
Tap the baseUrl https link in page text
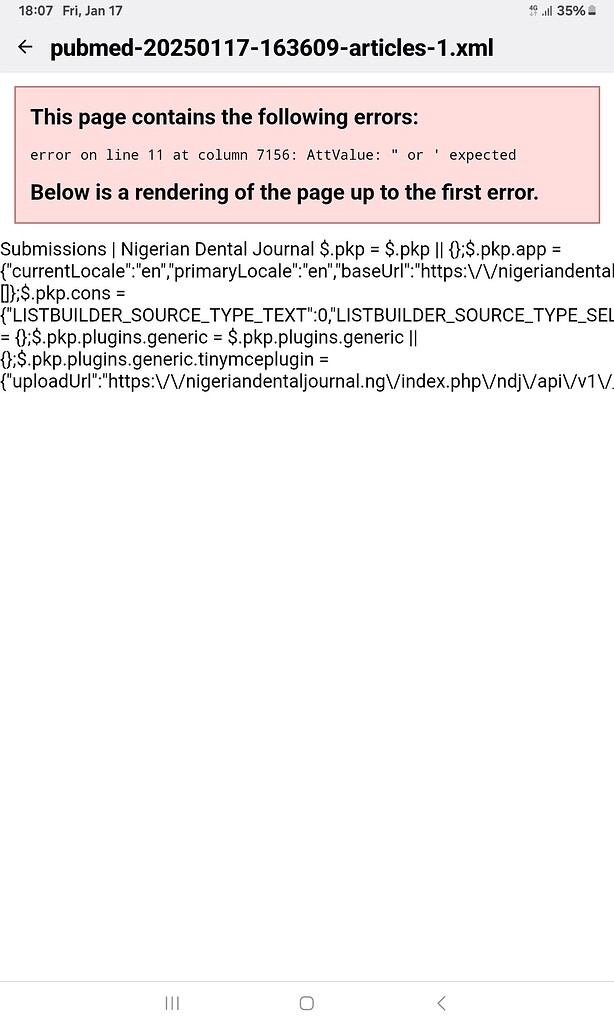500,271
